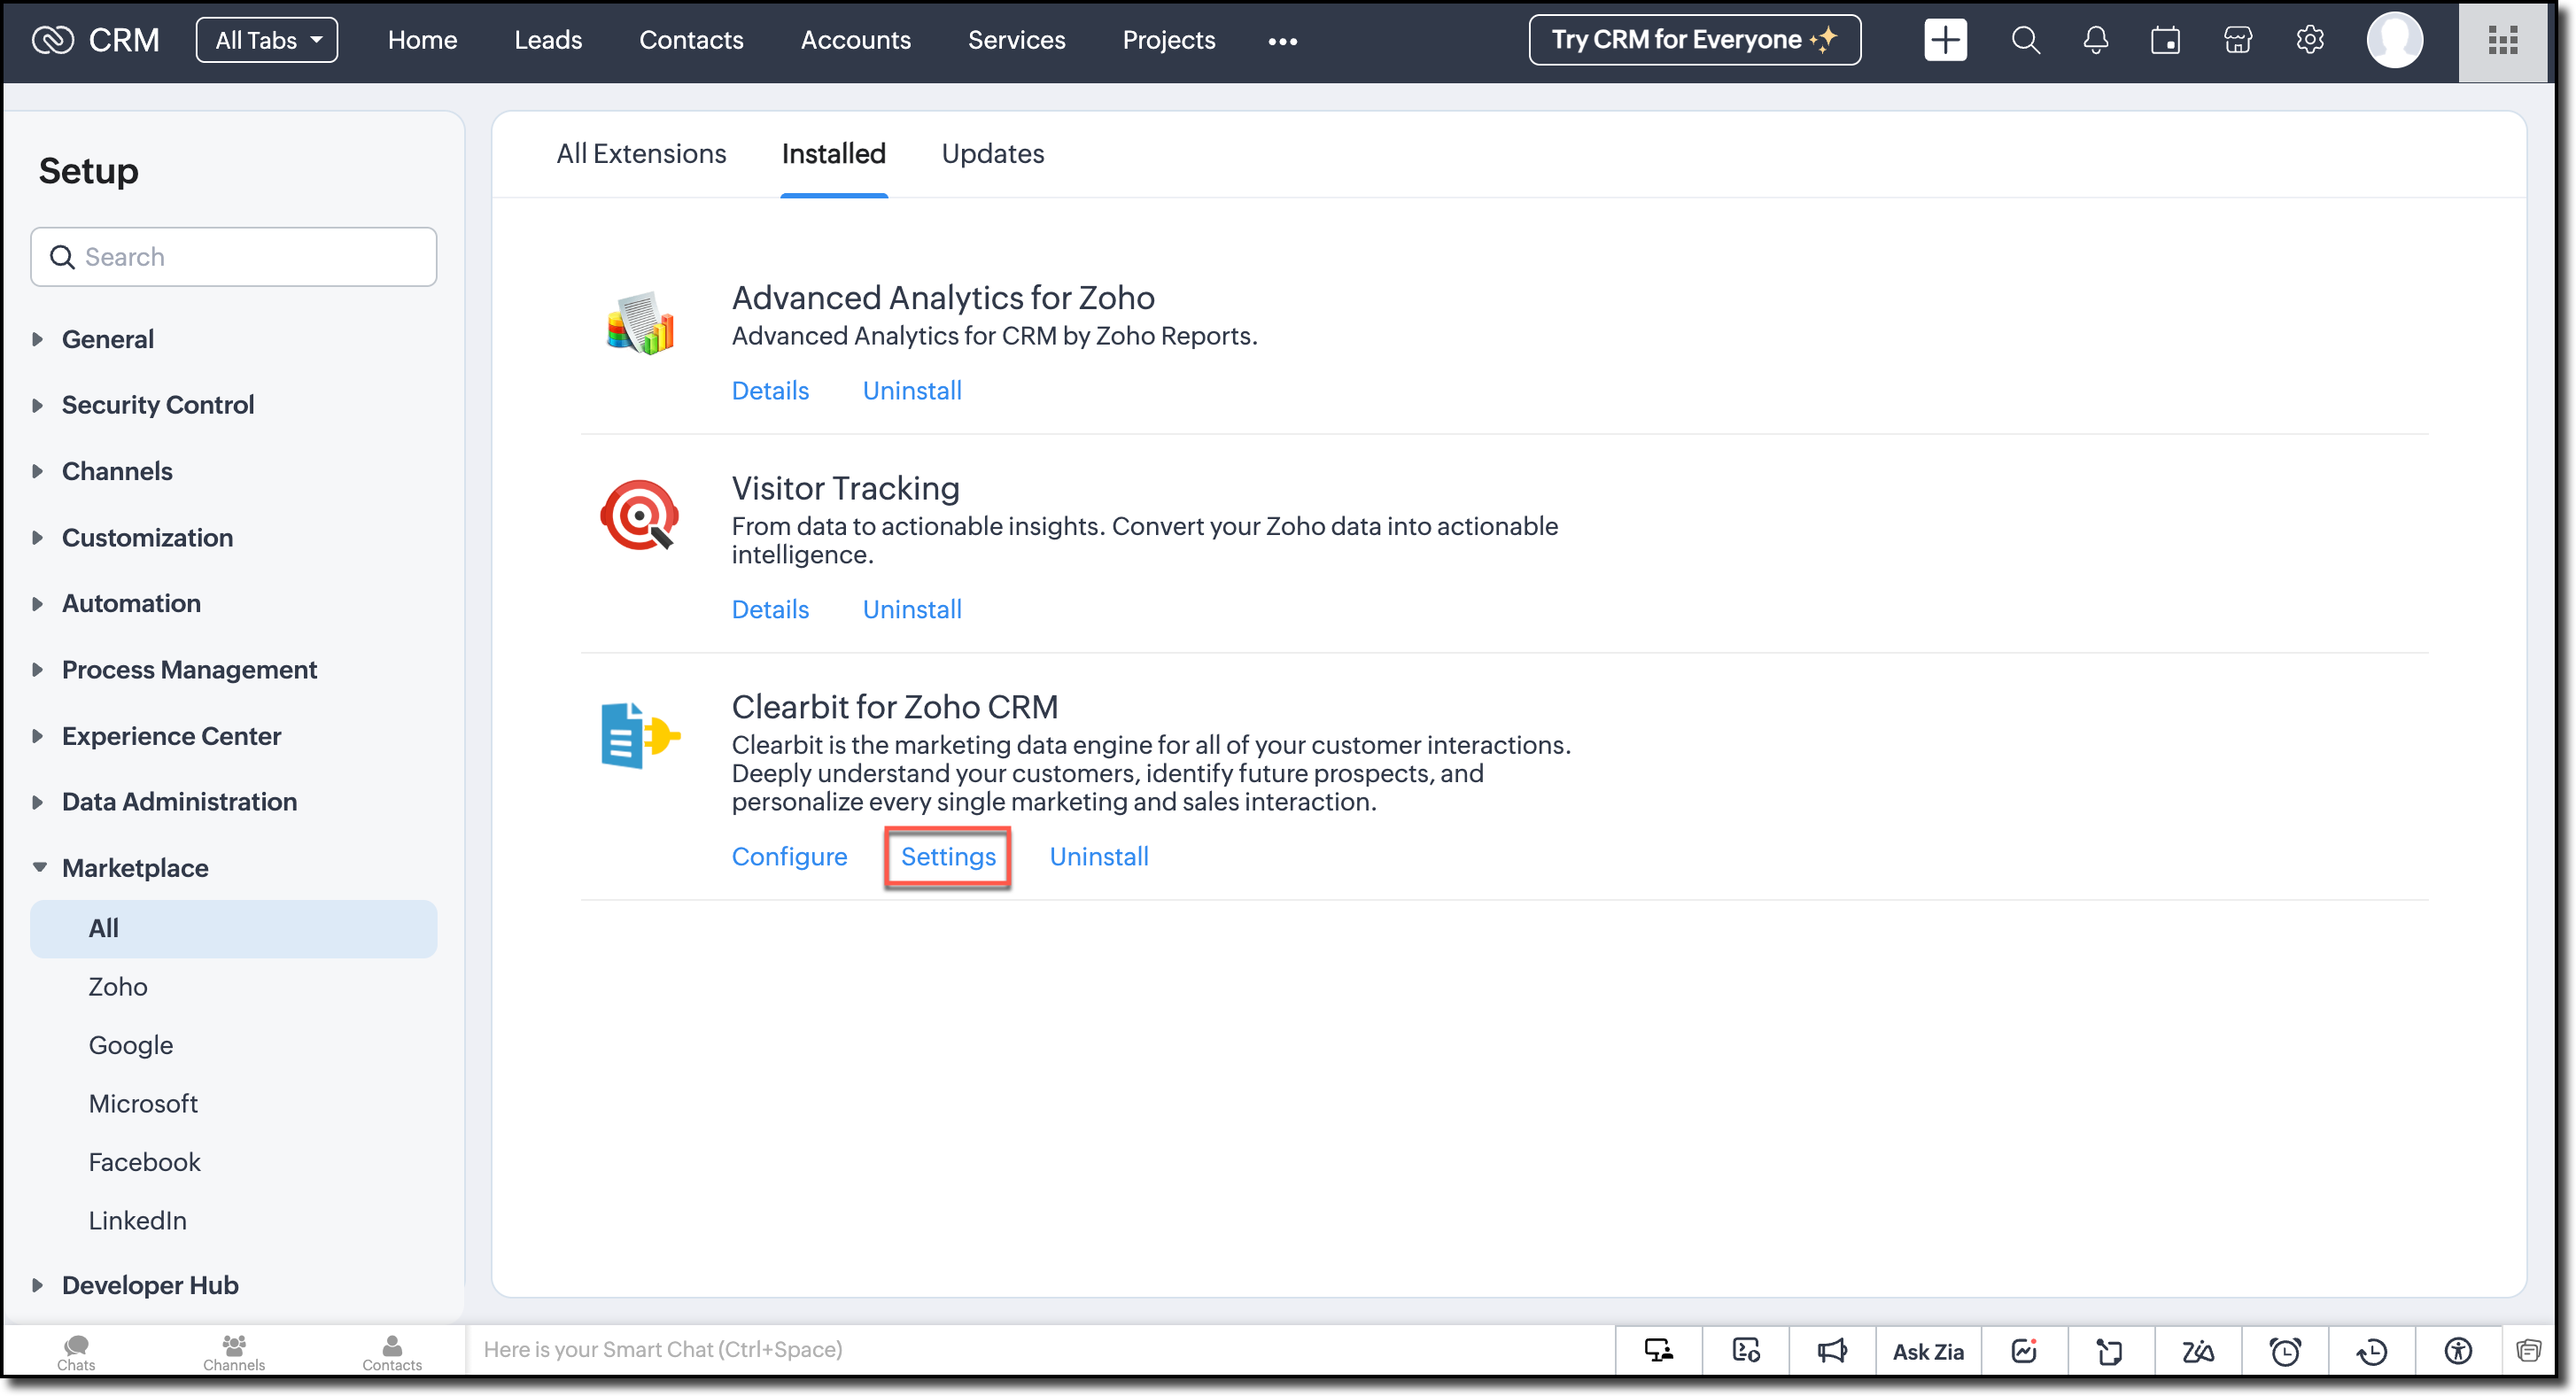Open the search magnifier in top bar
2576x1396 pixels.
2025,40
